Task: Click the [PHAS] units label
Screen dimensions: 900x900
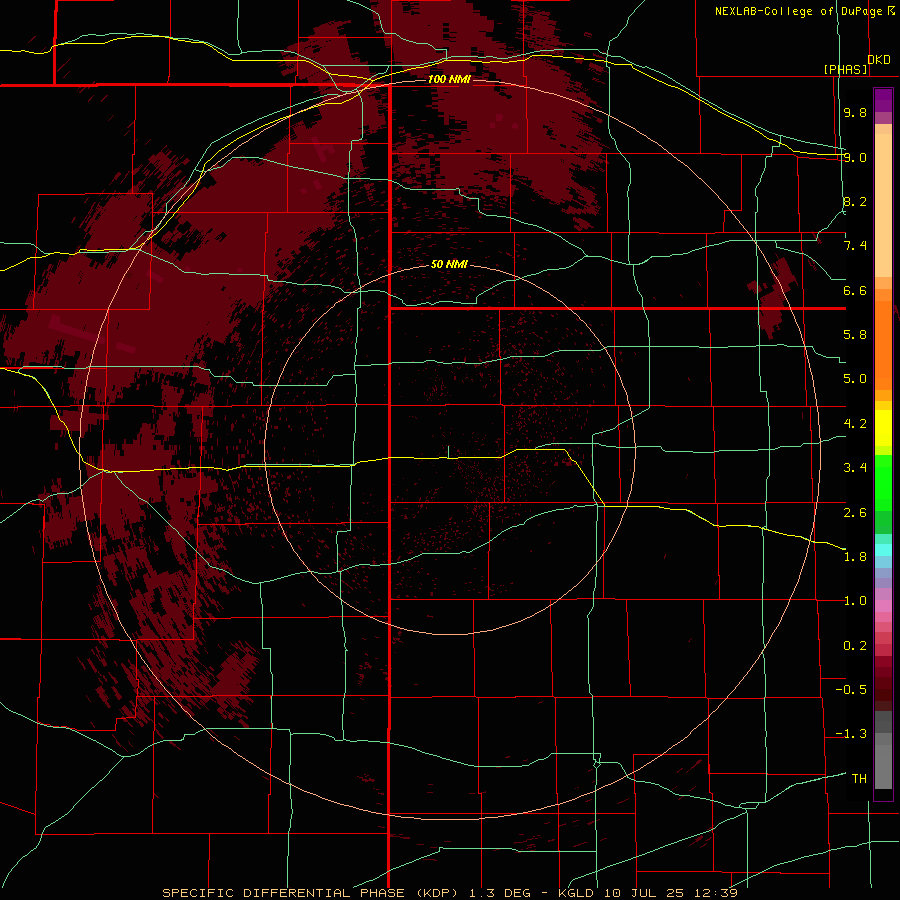Action: [x=845, y=69]
